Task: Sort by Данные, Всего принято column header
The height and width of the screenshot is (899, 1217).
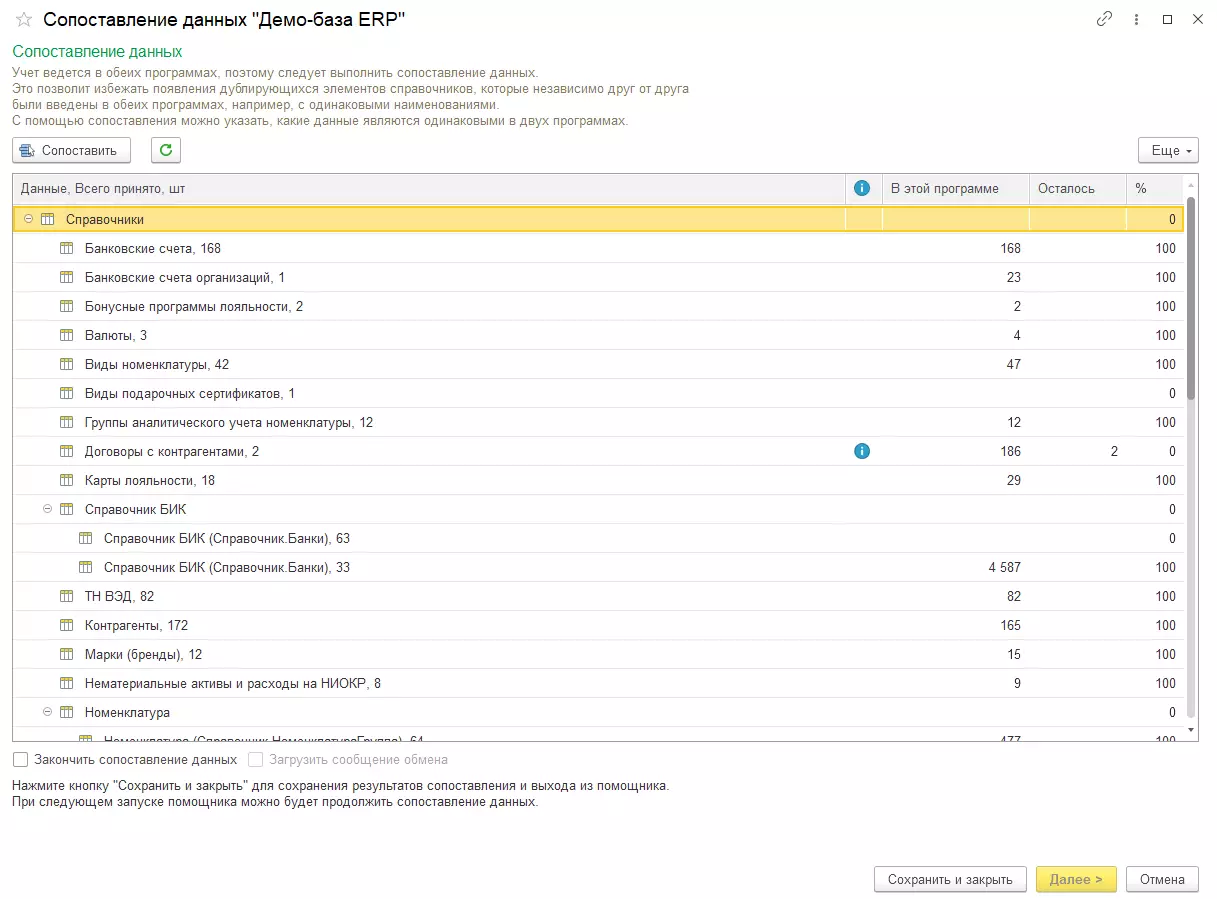Action: click(429, 188)
